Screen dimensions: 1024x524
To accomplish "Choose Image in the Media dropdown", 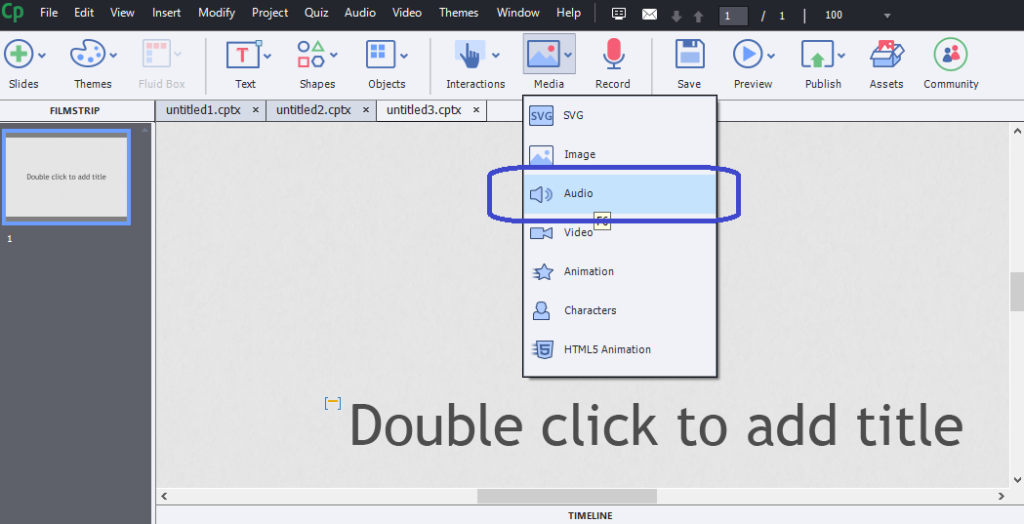I will point(620,154).
